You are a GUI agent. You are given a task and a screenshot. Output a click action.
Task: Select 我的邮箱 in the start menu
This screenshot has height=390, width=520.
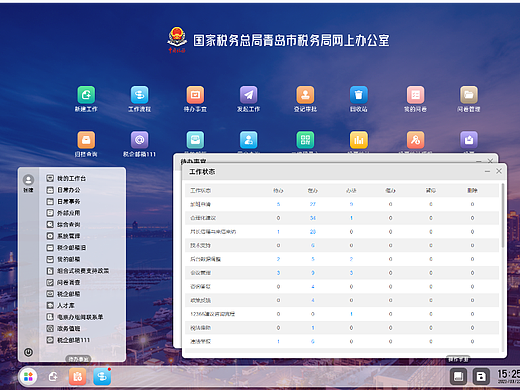63,259
